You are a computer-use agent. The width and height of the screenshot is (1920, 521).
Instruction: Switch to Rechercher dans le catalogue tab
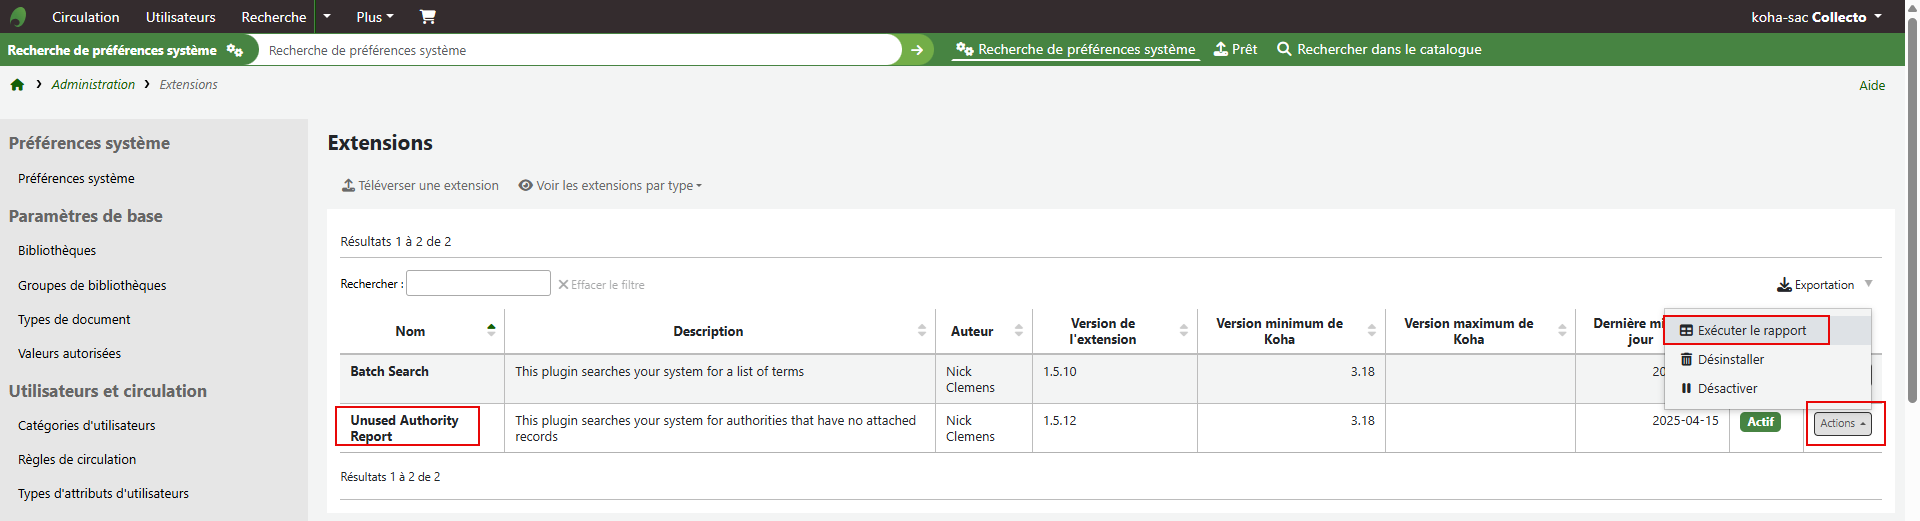(1379, 50)
